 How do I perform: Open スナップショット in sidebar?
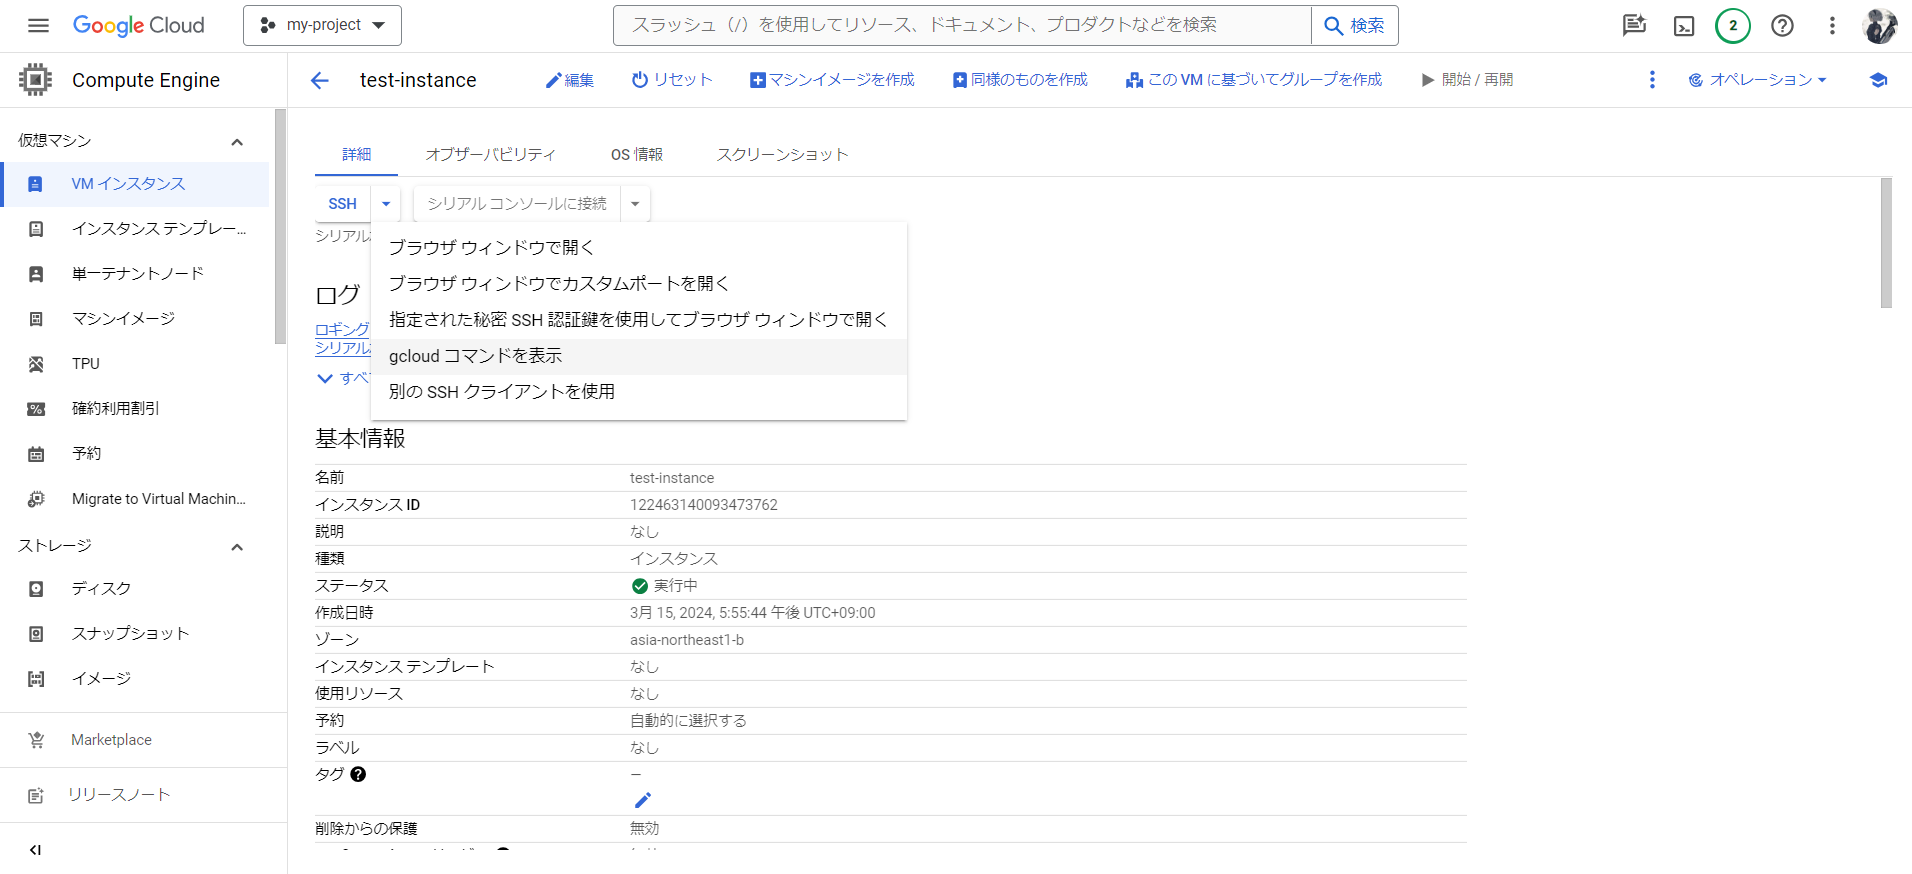[x=135, y=634]
